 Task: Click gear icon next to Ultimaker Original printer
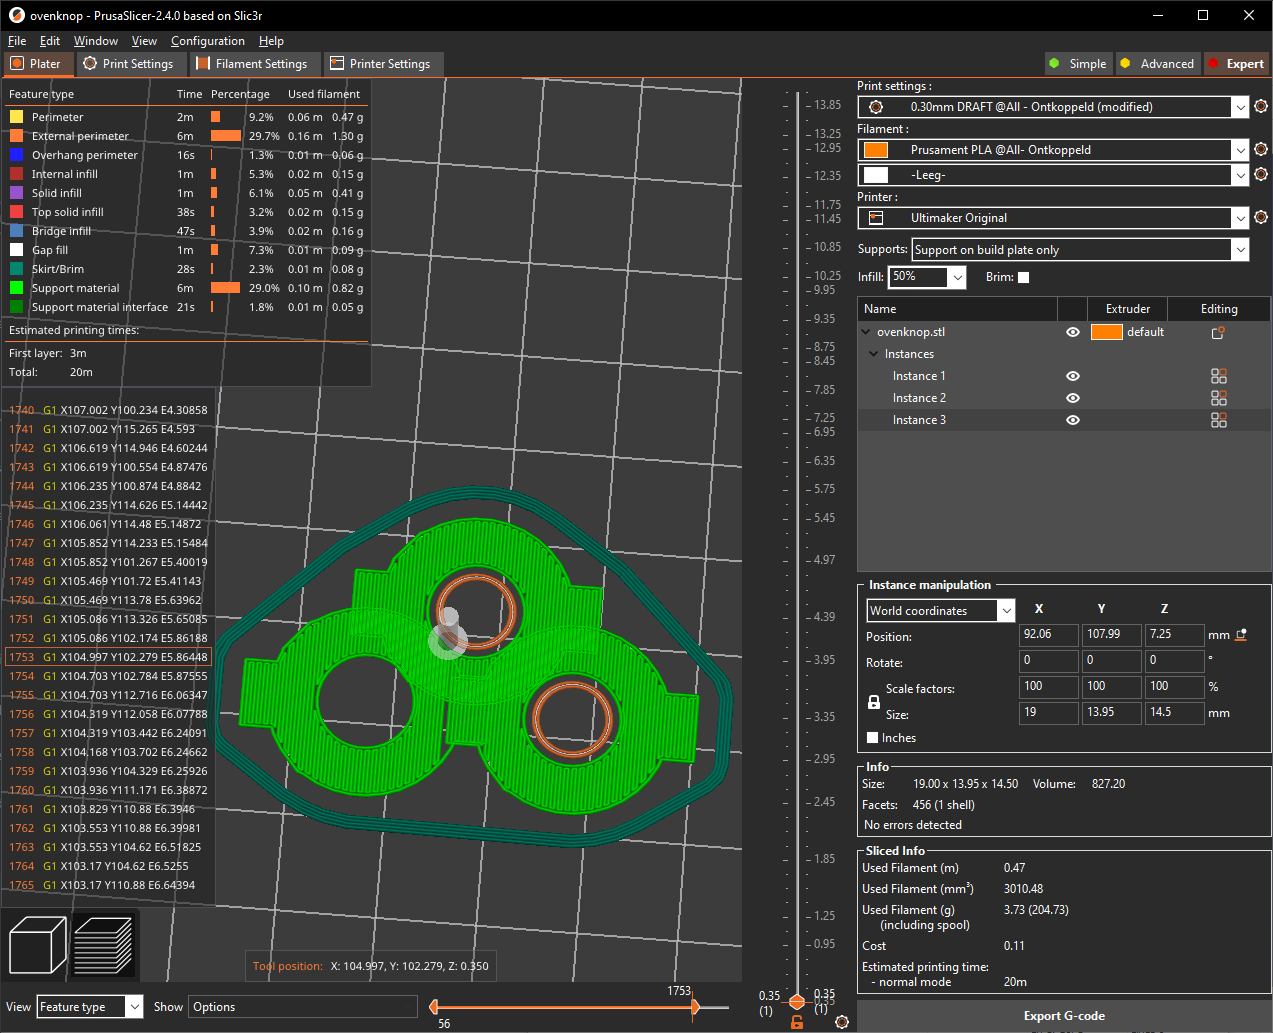(1261, 217)
